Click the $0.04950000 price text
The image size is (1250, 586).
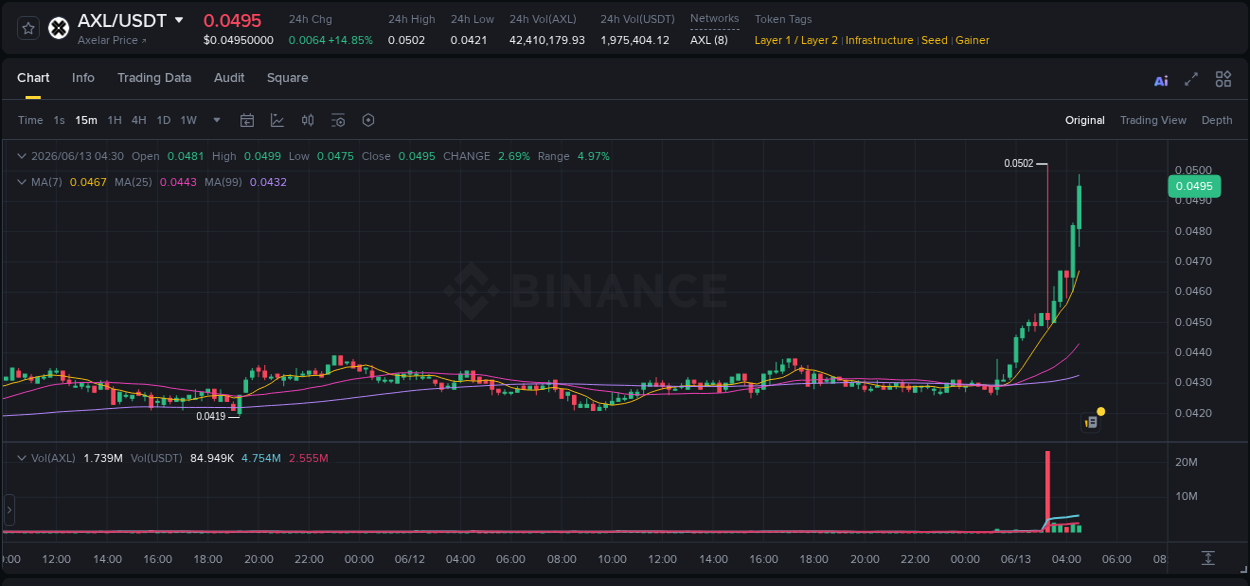tap(238, 40)
